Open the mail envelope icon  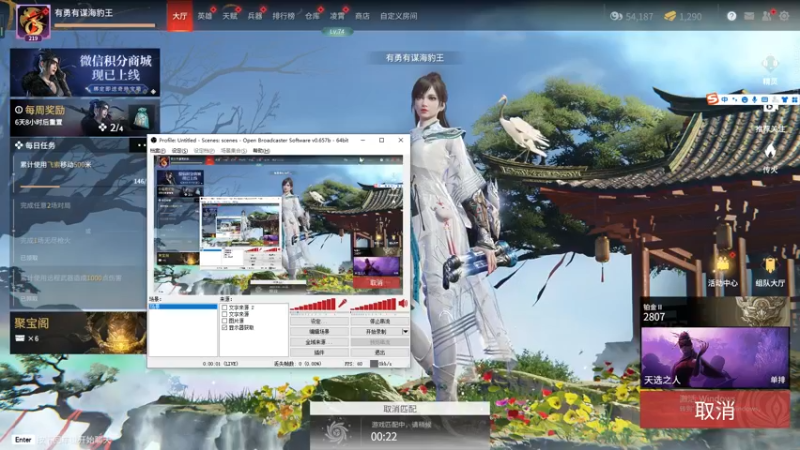point(748,16)
